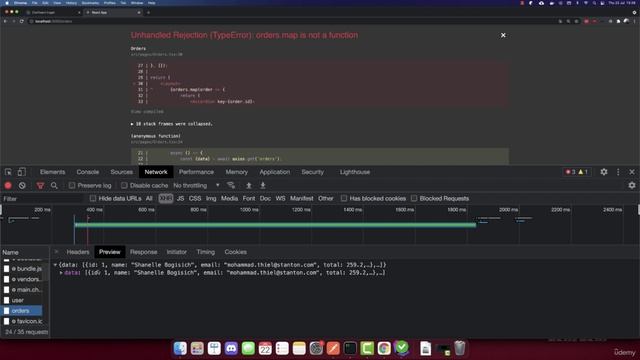This screenshot has width=640, height=360.
Task: Enable Preserve log checkbox
Action: (72, 185)
